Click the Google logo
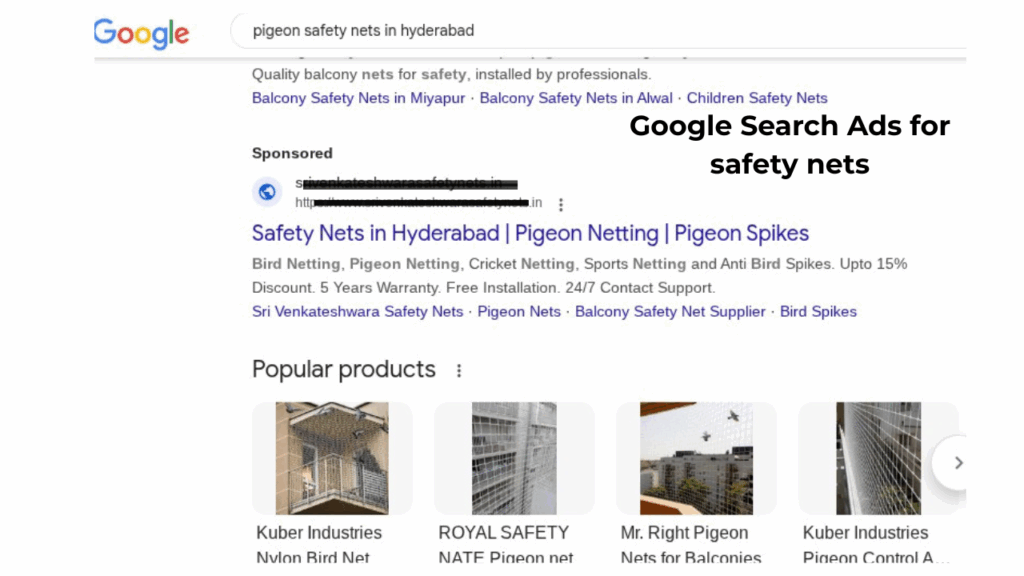1024x576 pixels. pos(141,33)
